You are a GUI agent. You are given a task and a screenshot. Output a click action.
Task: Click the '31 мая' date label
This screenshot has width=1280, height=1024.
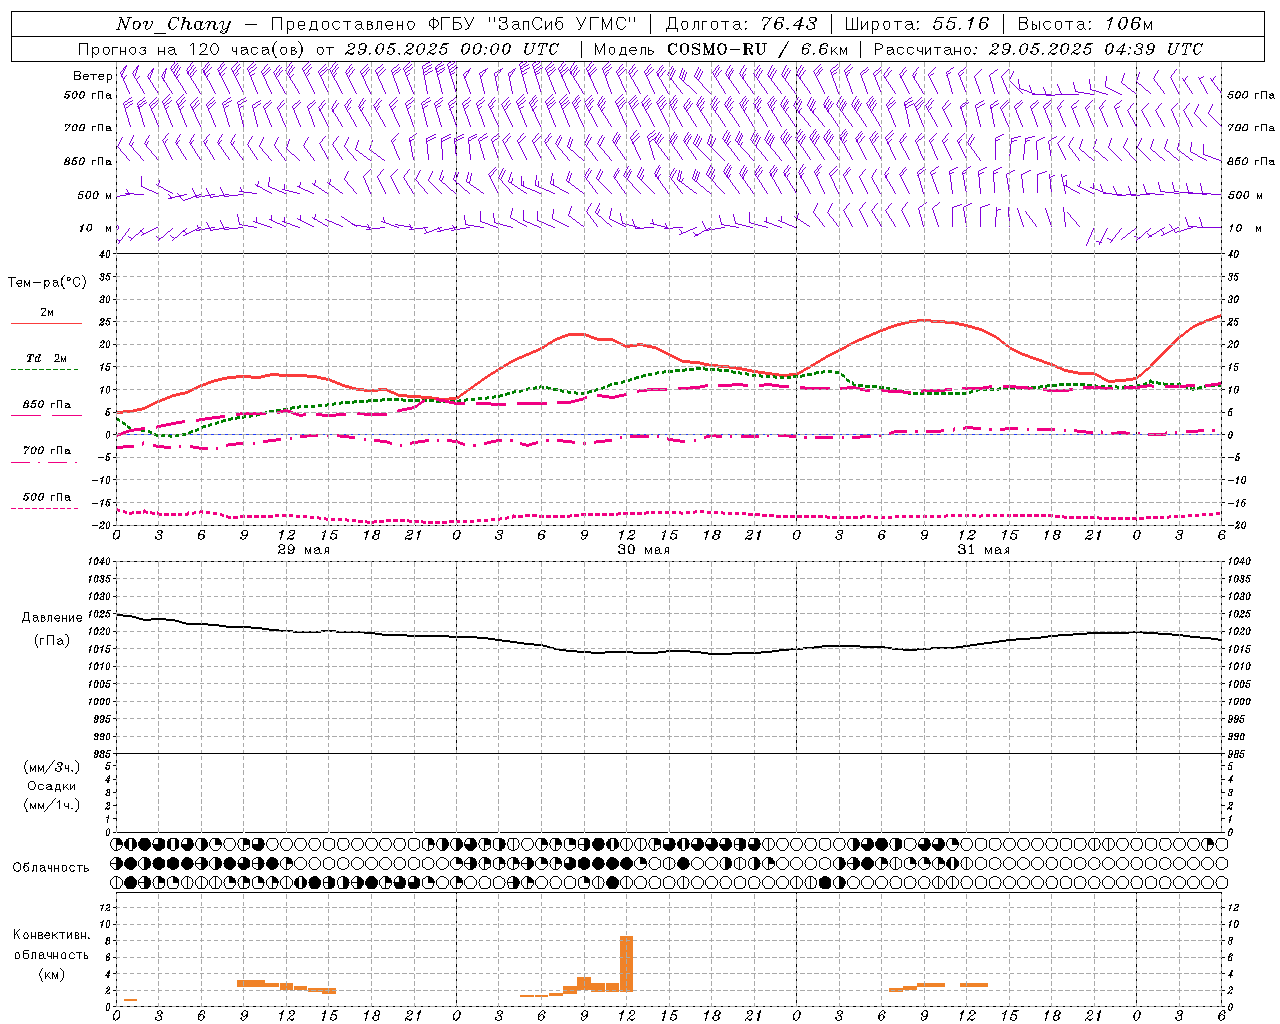point(984,550)
